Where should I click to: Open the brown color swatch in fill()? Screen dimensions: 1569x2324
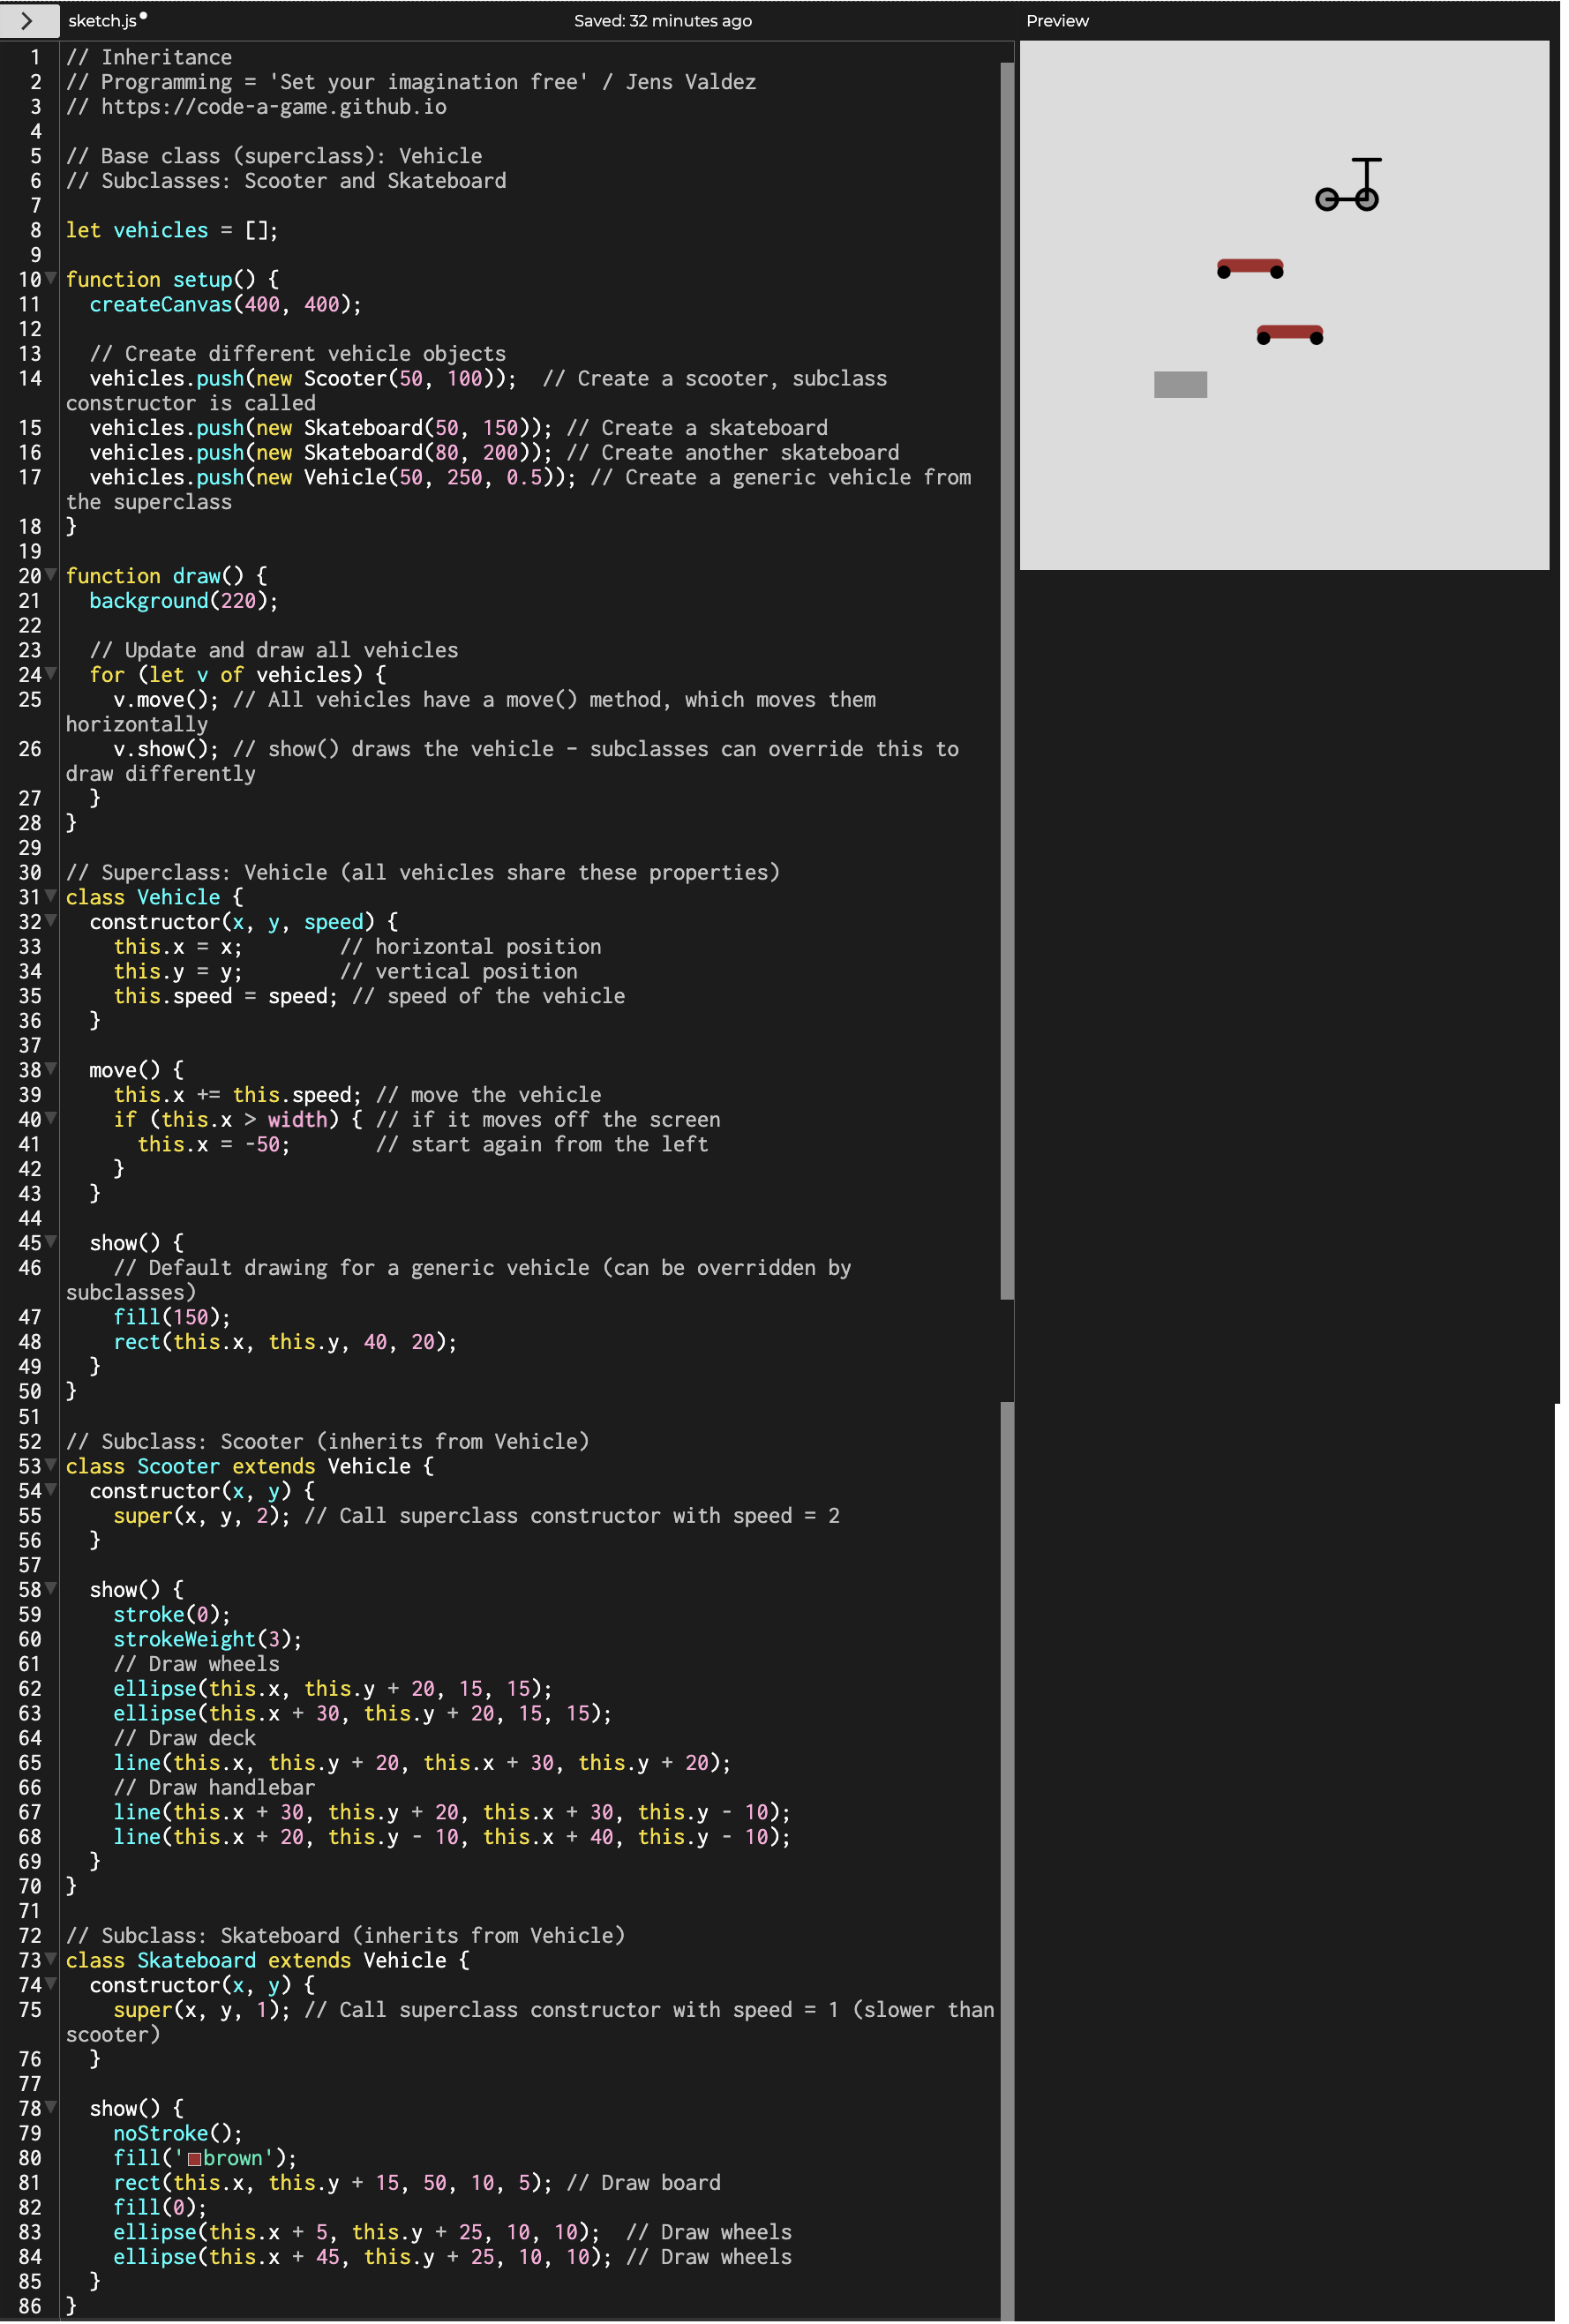(195, 2158)
